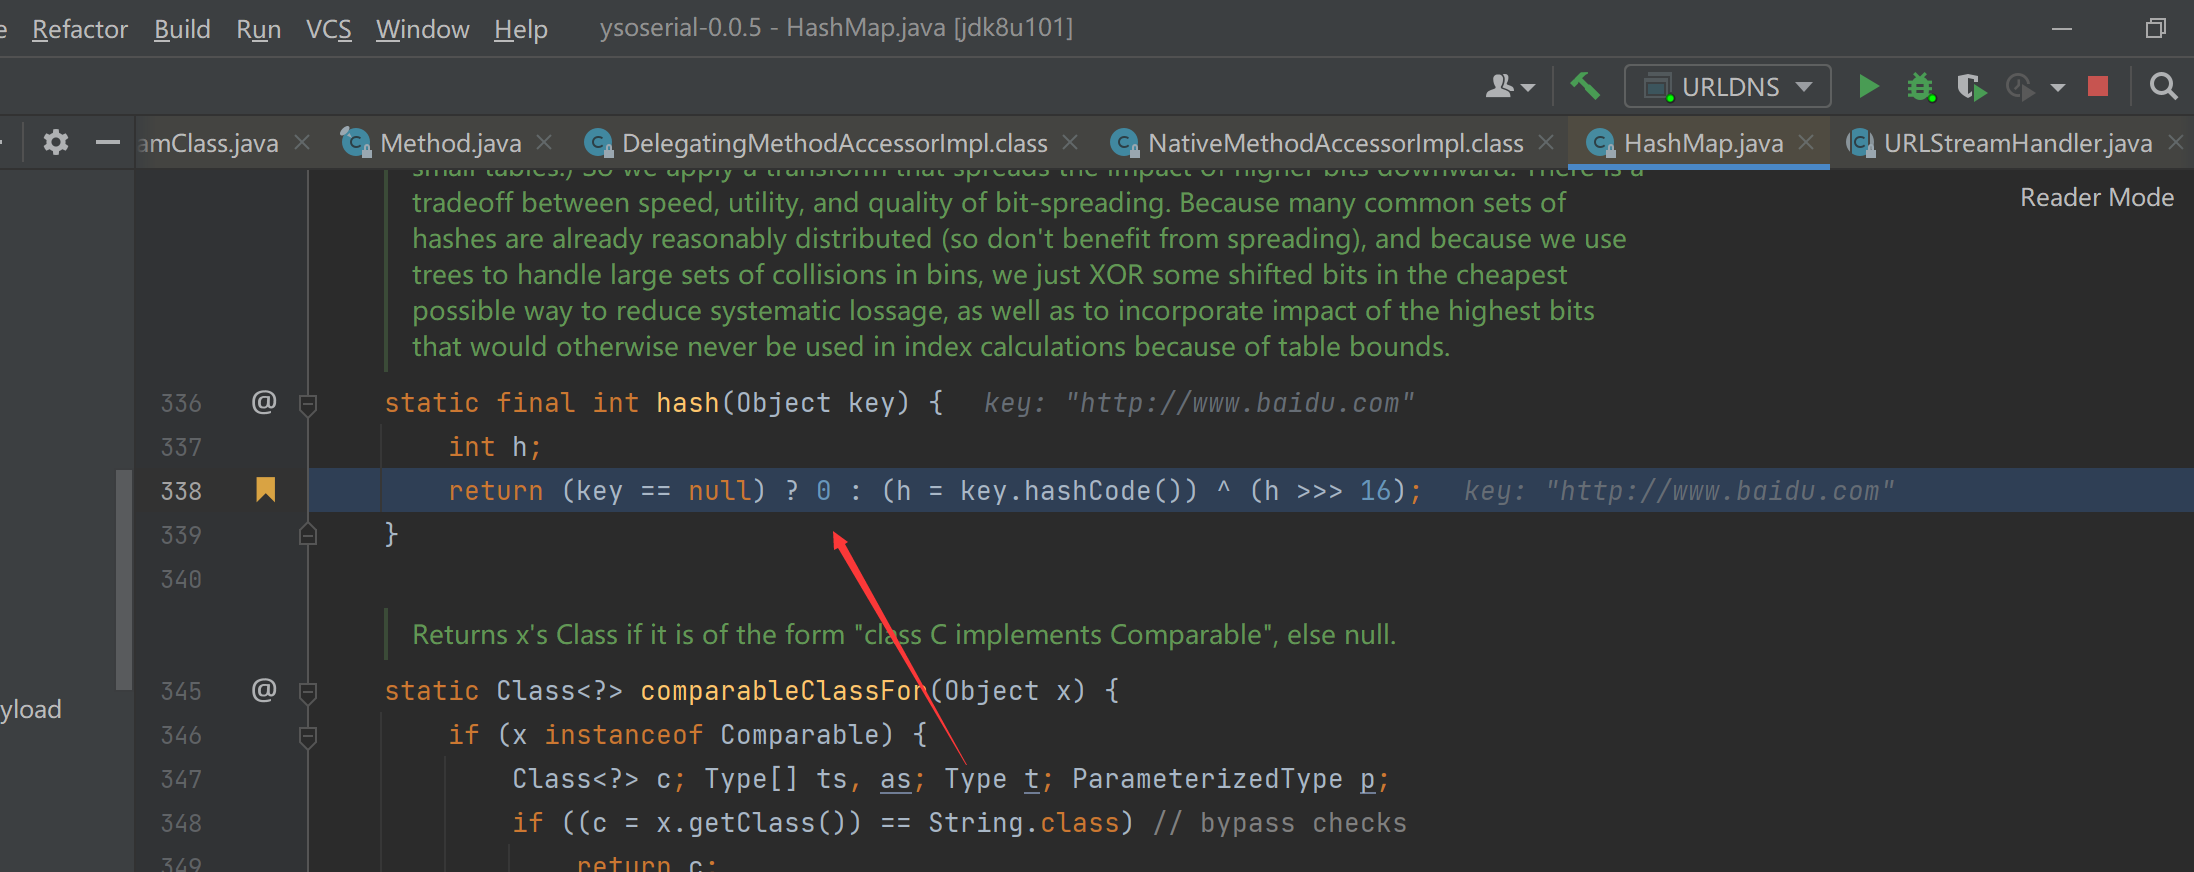Click the inline key value hint on line 336
This screenshot has height=872, width=2194.
point(1199,403)
